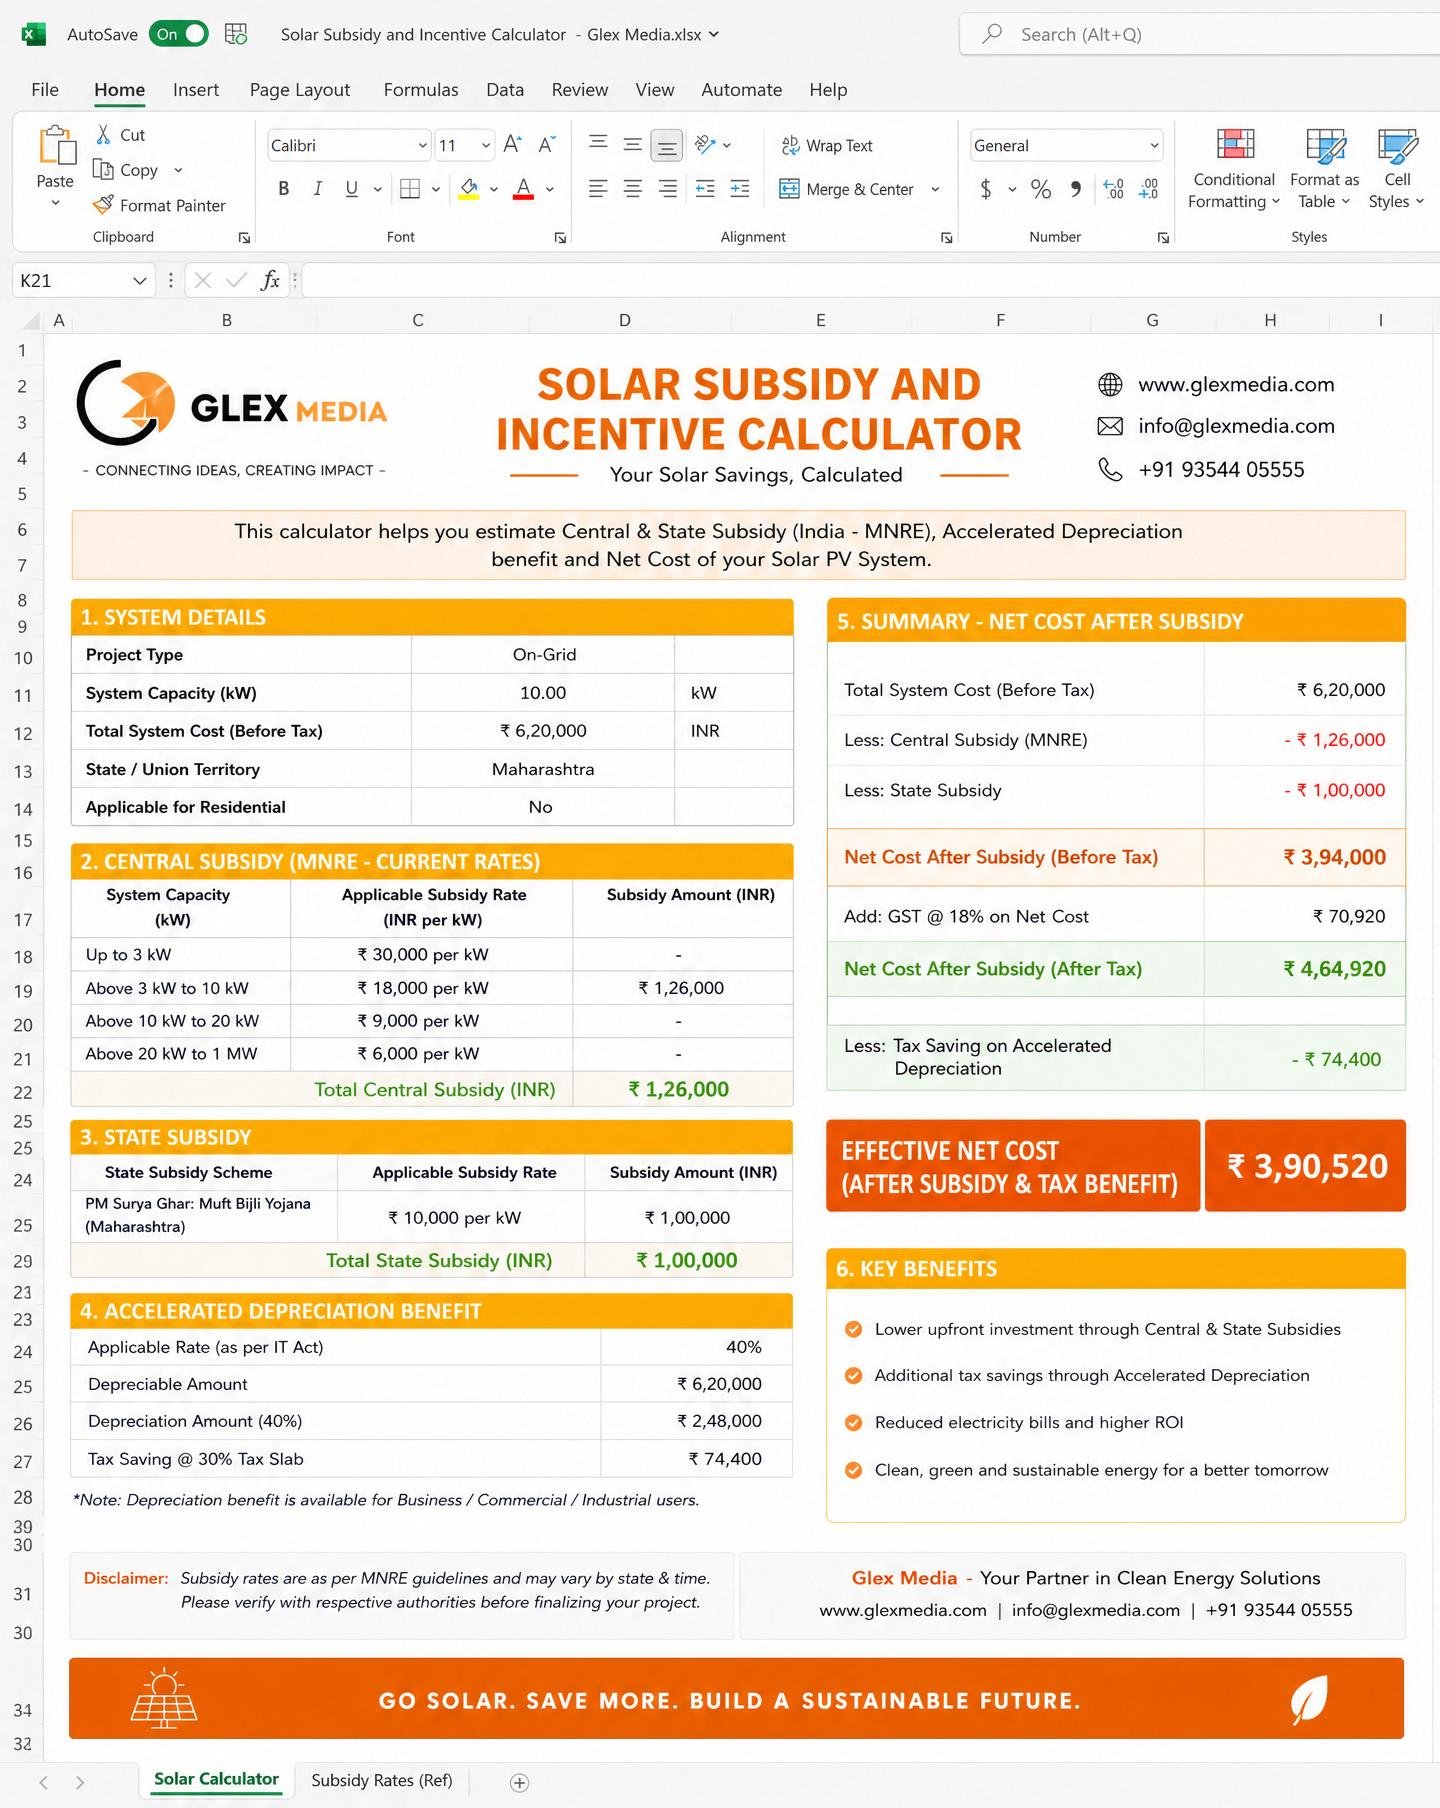Set Bottom Align for cell text

point(667,146)
